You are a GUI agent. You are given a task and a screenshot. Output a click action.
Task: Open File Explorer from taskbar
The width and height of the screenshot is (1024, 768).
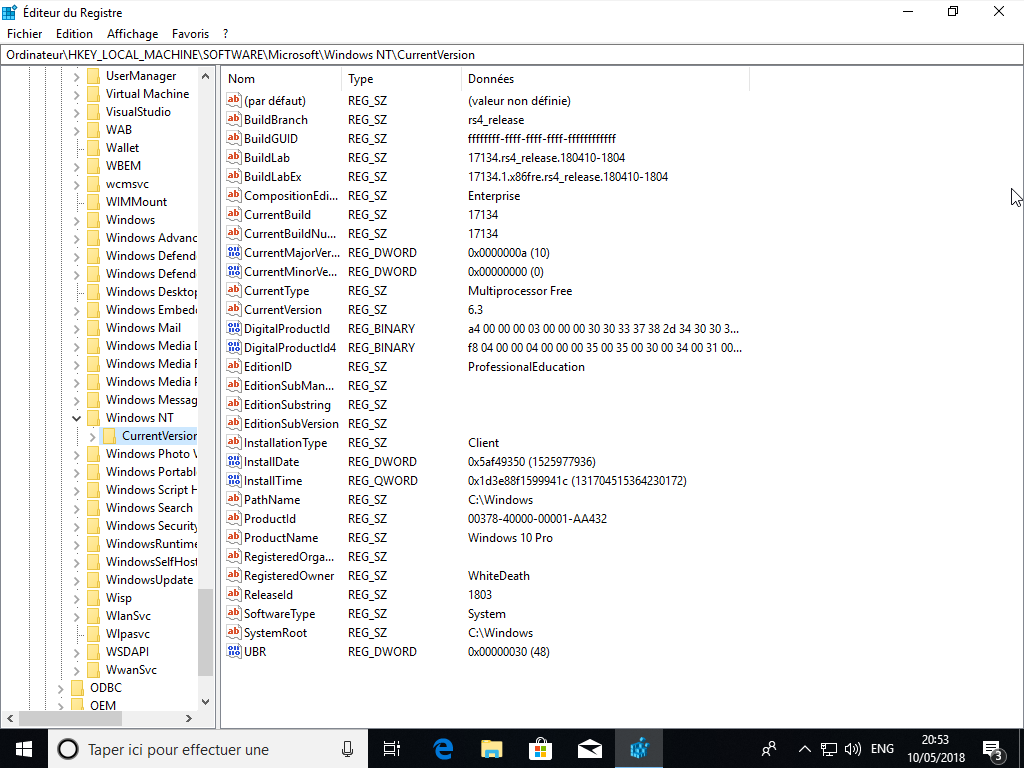[492, 749]
